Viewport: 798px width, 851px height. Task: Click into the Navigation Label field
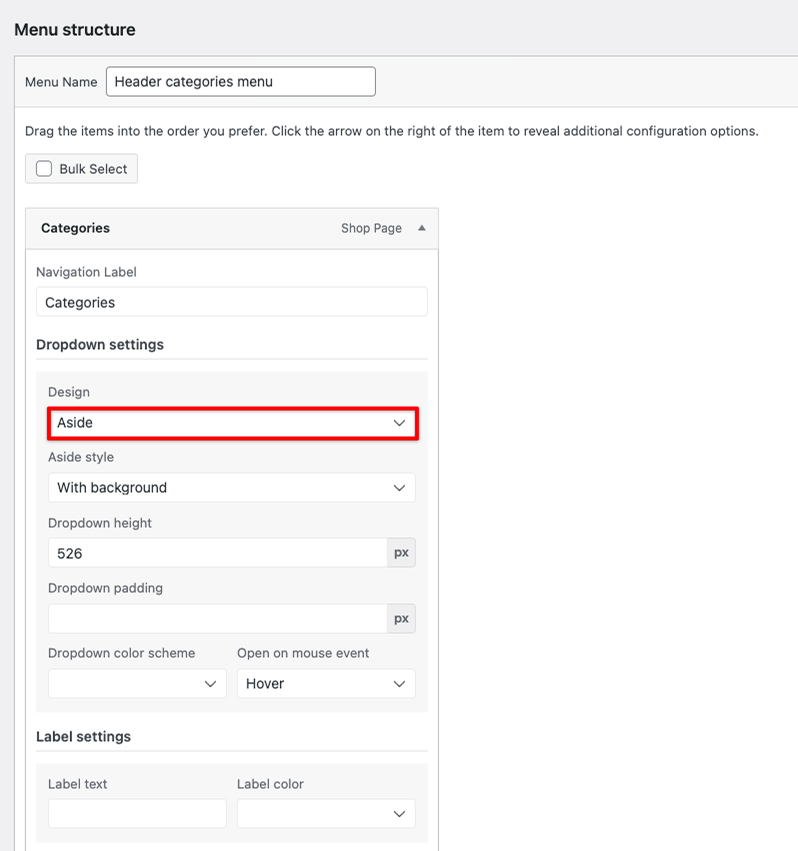pyautogui.click(x=231, y=302)
